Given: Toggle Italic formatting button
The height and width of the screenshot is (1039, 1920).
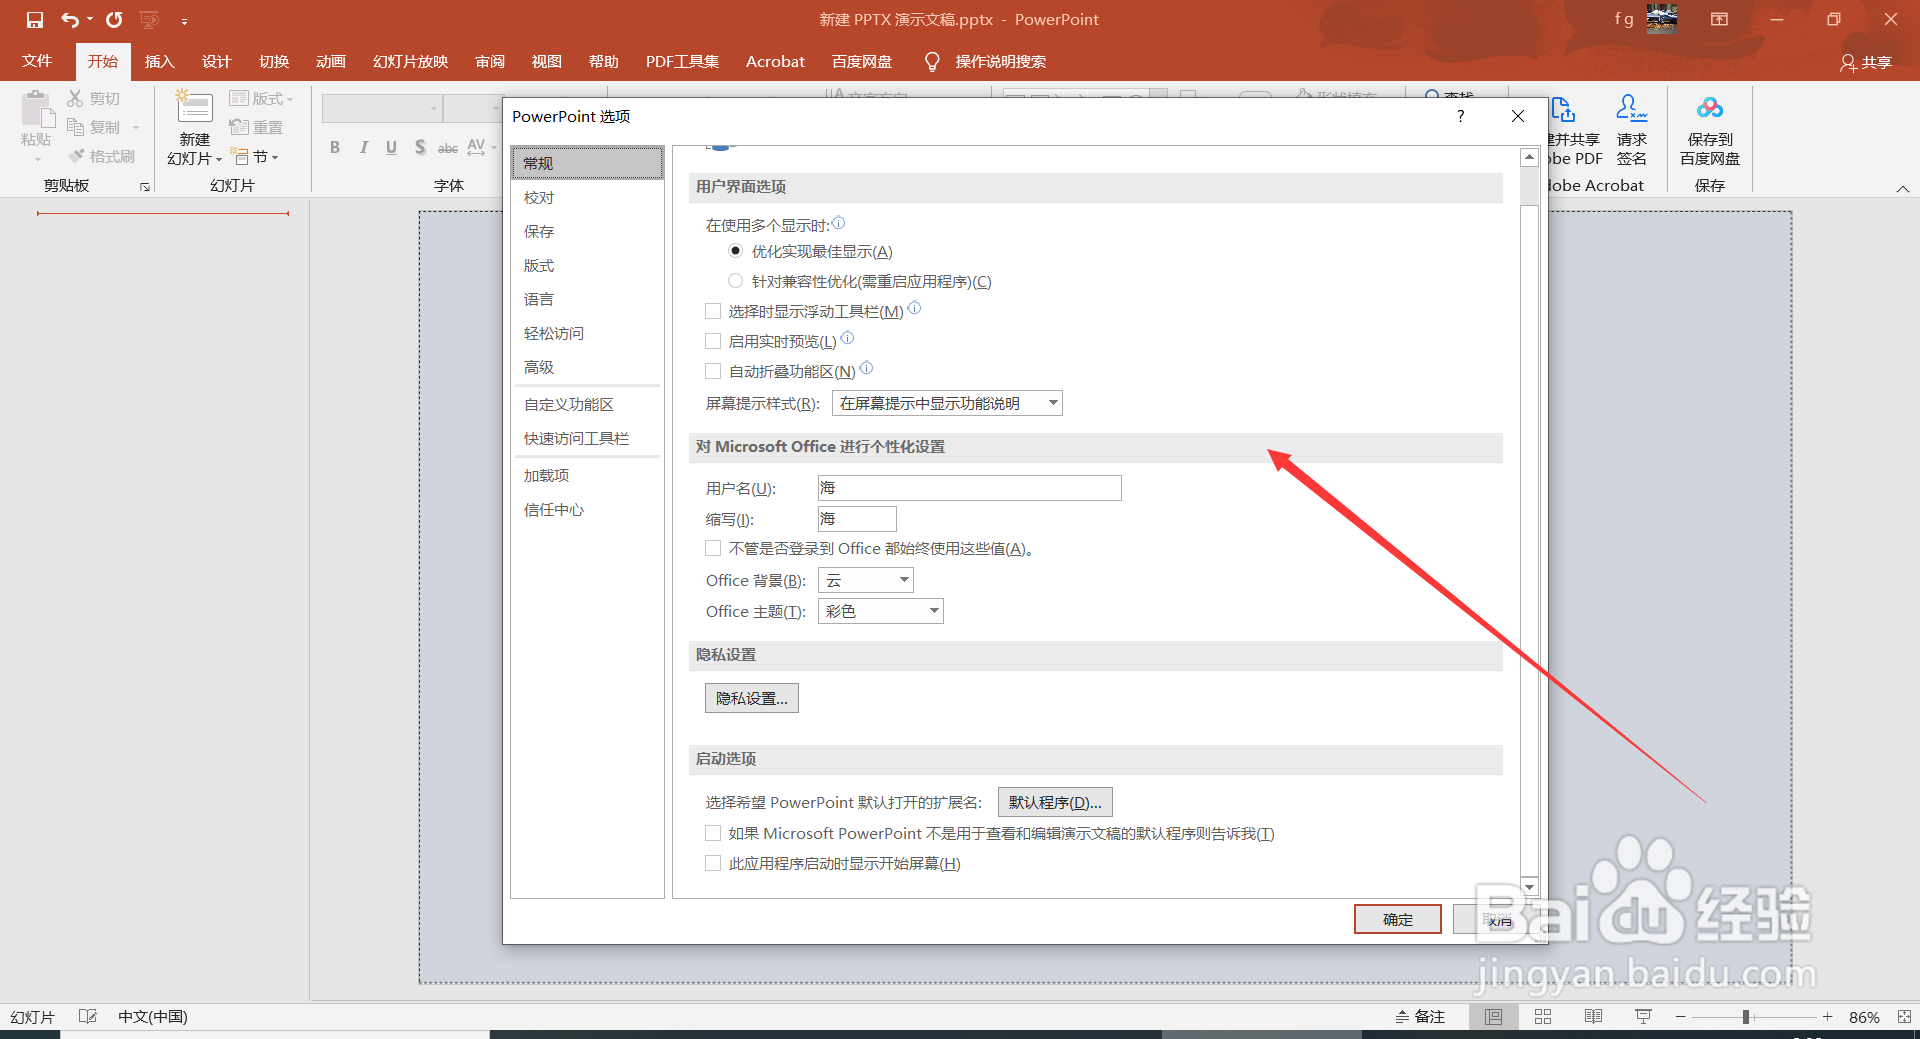Looking at the screenshot, I should tap(363, 147).
